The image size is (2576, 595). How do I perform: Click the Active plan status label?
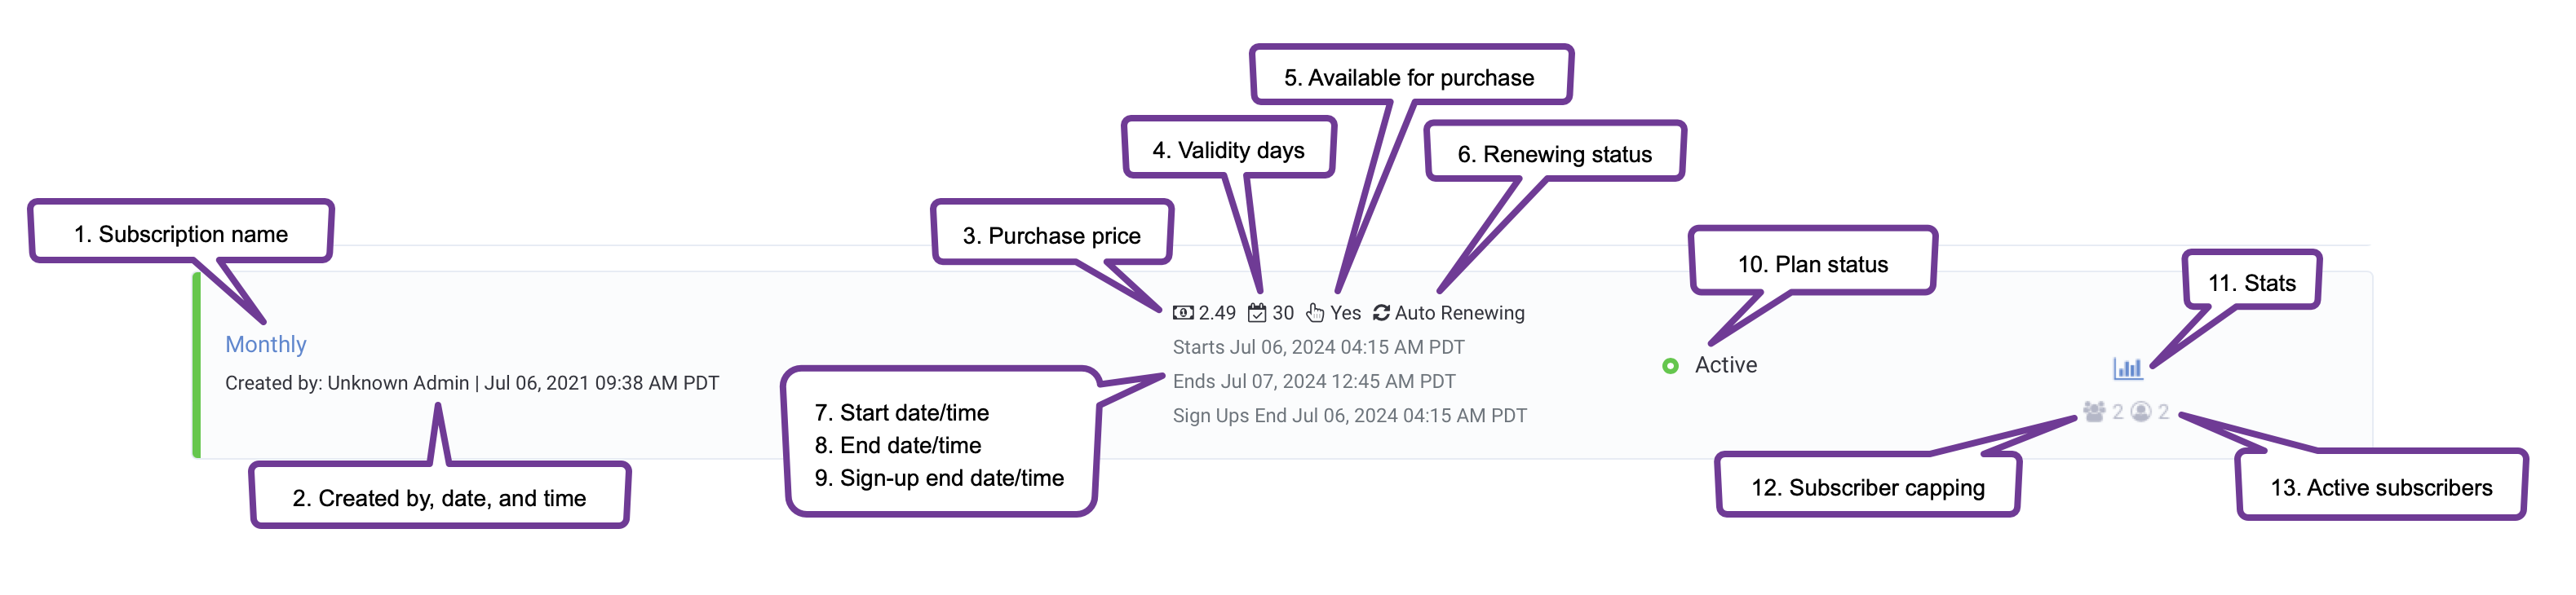point(1726,365)
